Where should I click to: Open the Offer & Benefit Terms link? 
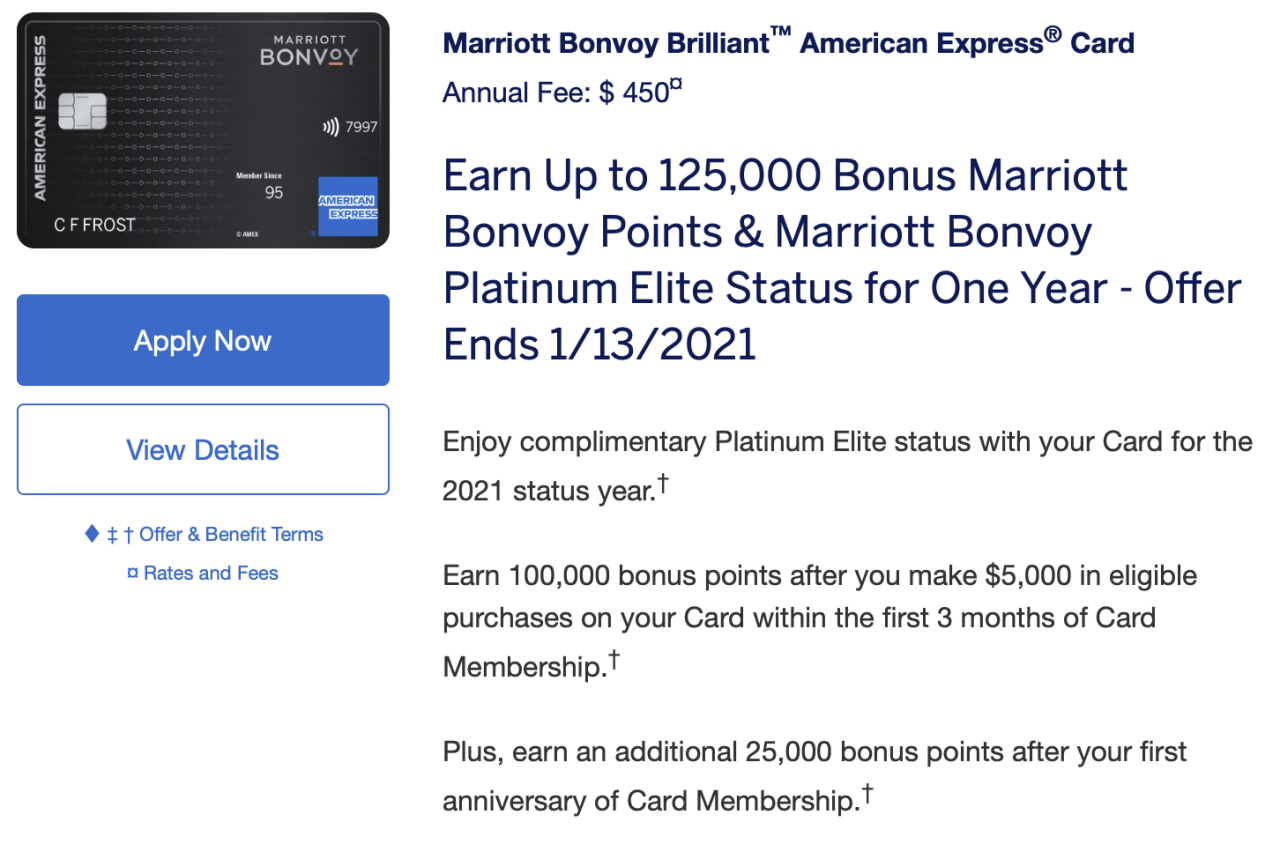pyautogui.click(x=231, y=534)
